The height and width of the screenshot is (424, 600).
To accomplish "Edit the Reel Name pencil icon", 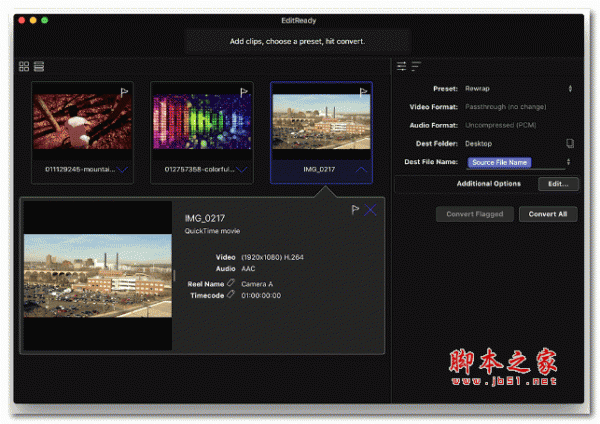I will 231,283.
